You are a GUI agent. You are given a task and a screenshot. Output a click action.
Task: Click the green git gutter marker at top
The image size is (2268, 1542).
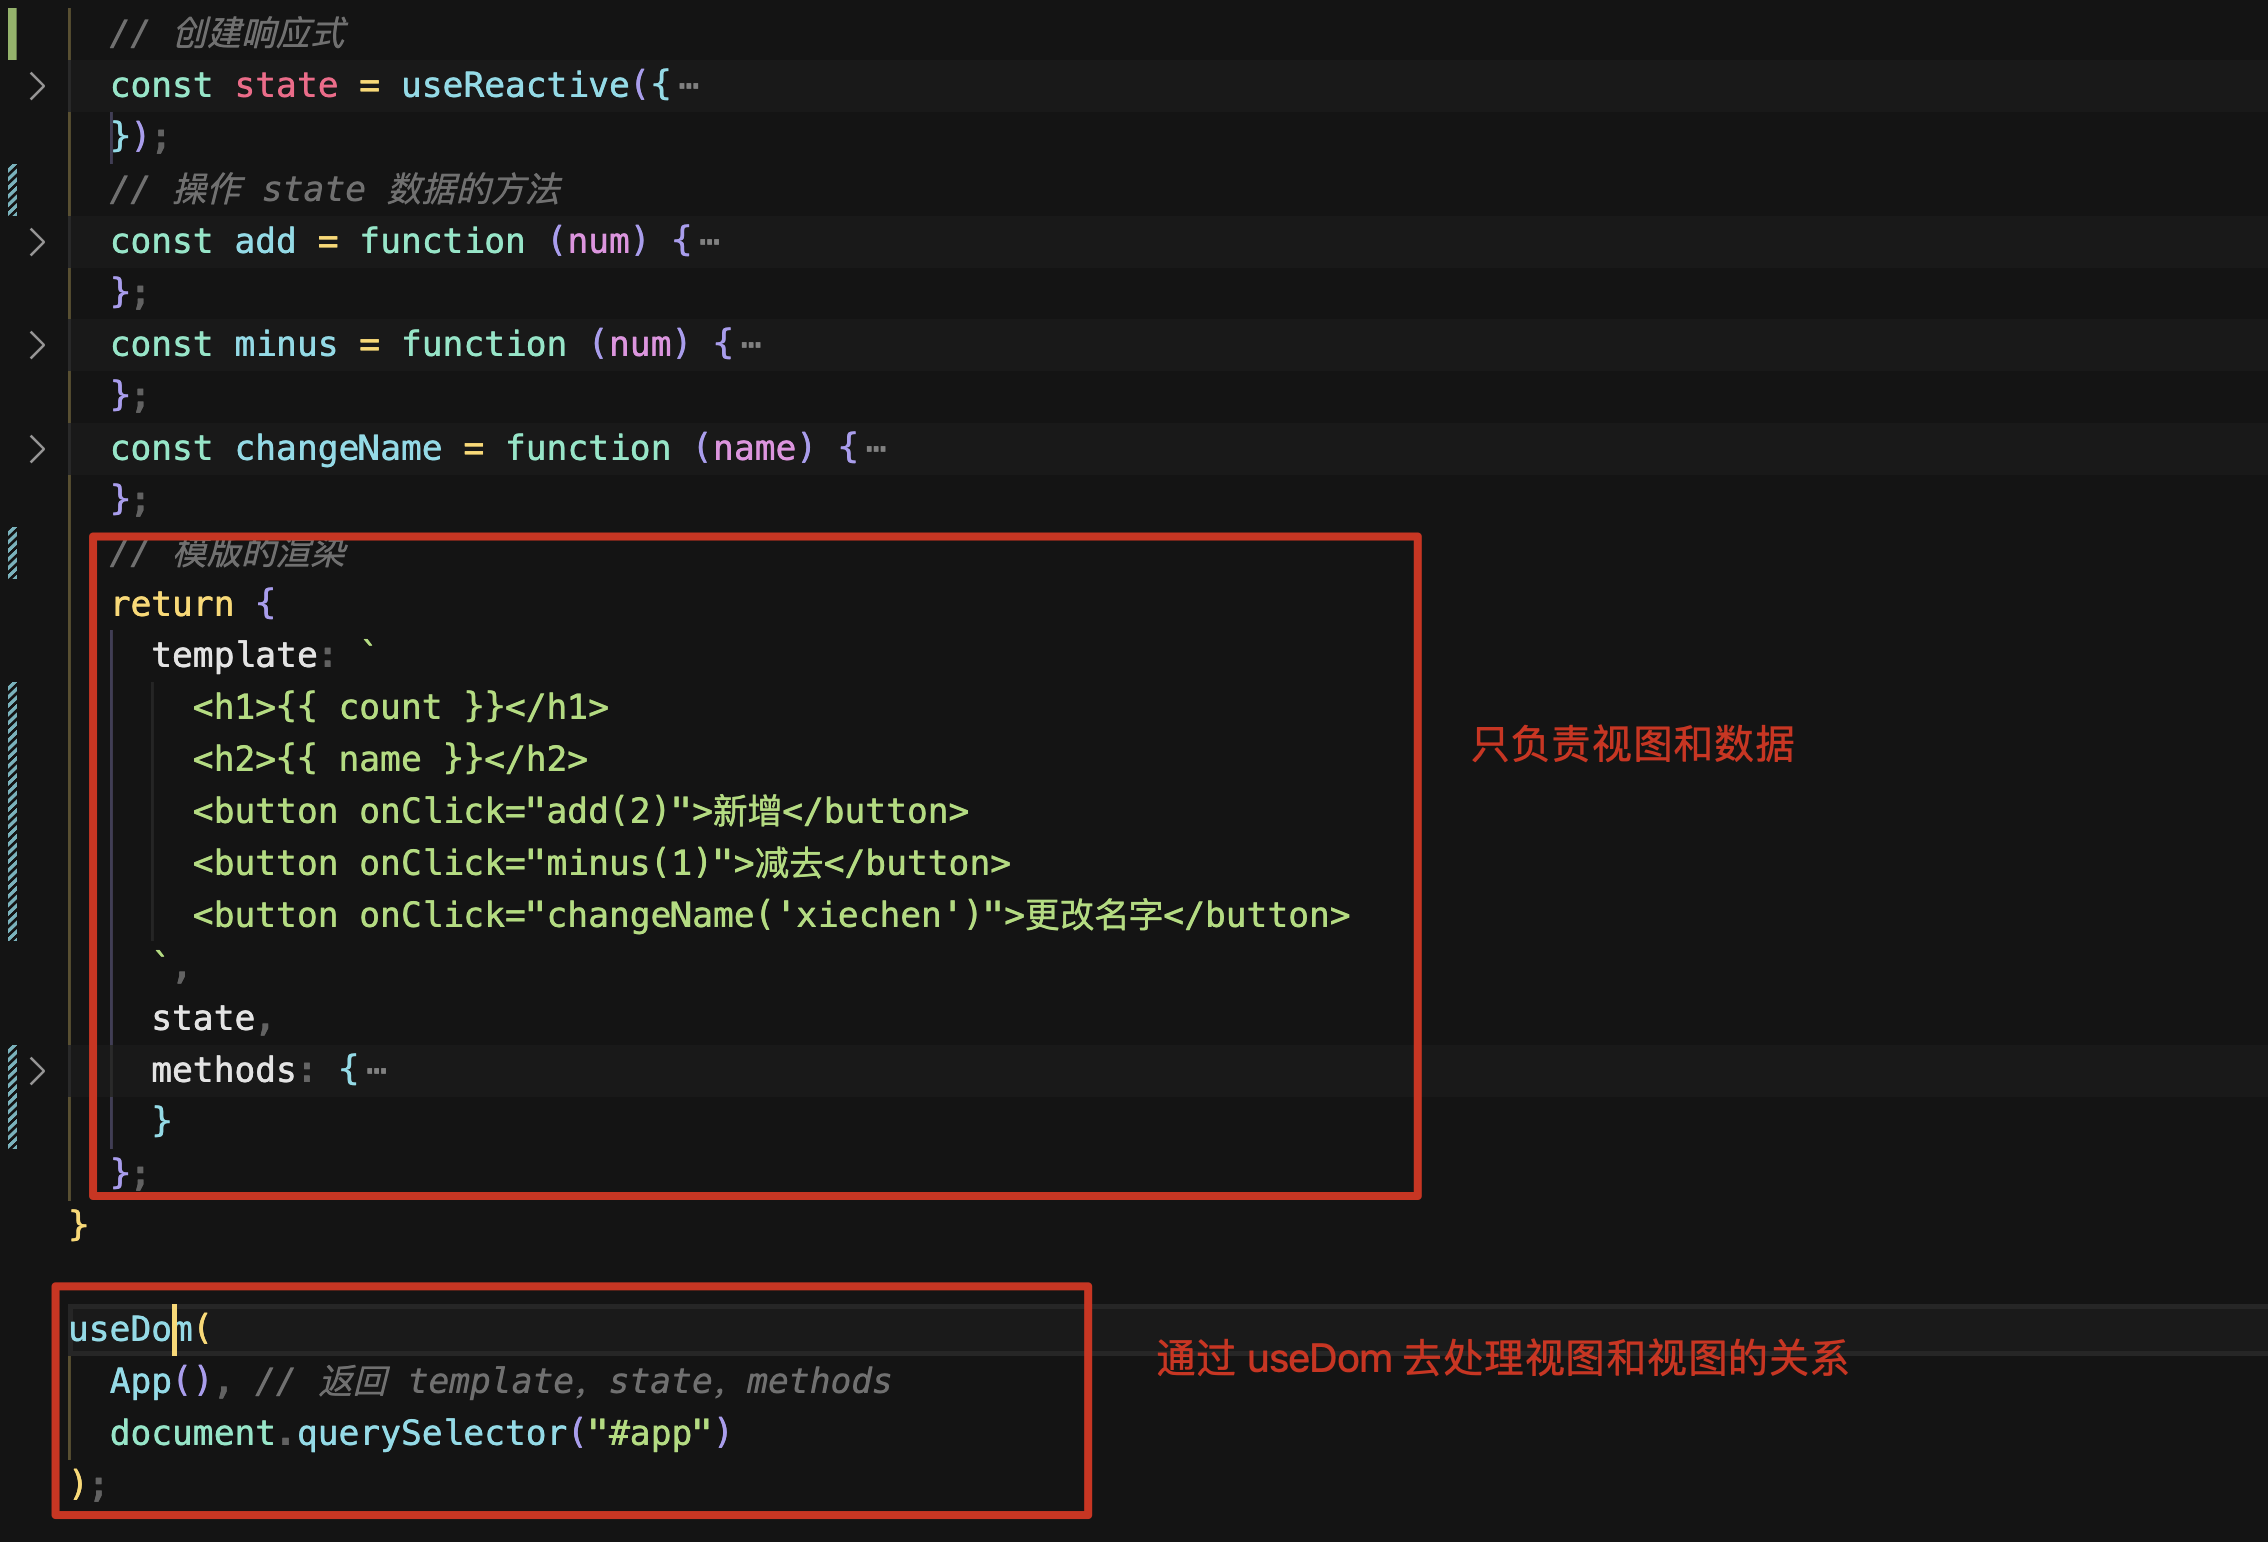pyautogui.click(x=12, y=32)
